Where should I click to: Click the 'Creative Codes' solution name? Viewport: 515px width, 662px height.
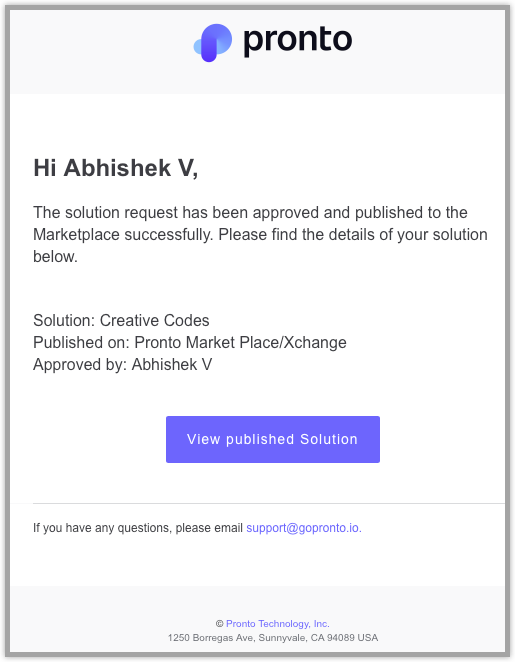(154, 320)
